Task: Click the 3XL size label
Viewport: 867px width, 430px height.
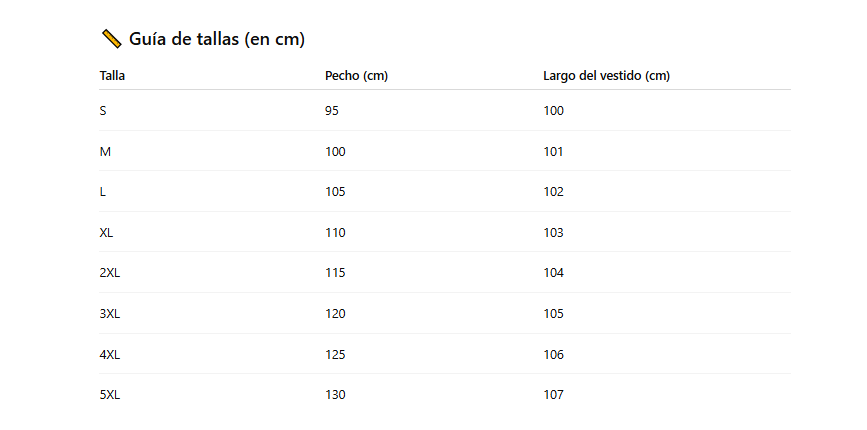Action: coord(110,313)
